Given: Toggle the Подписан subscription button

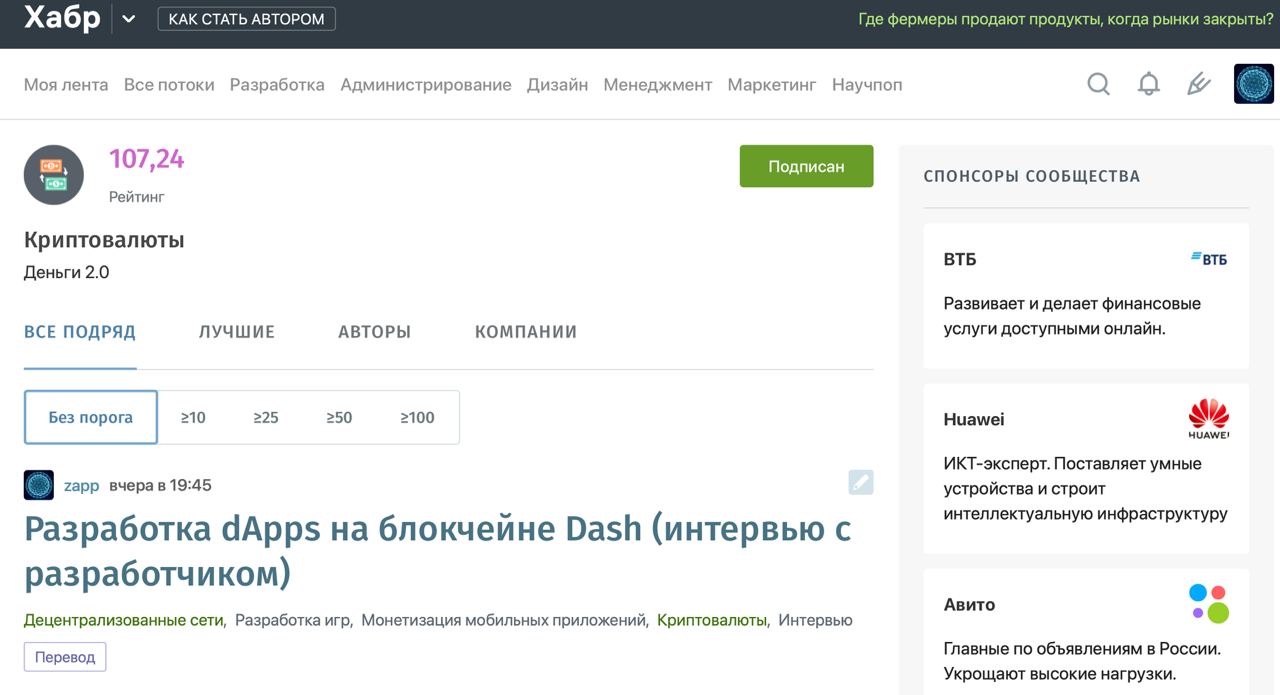Looking at the screenshot, I should coord(806,166).
